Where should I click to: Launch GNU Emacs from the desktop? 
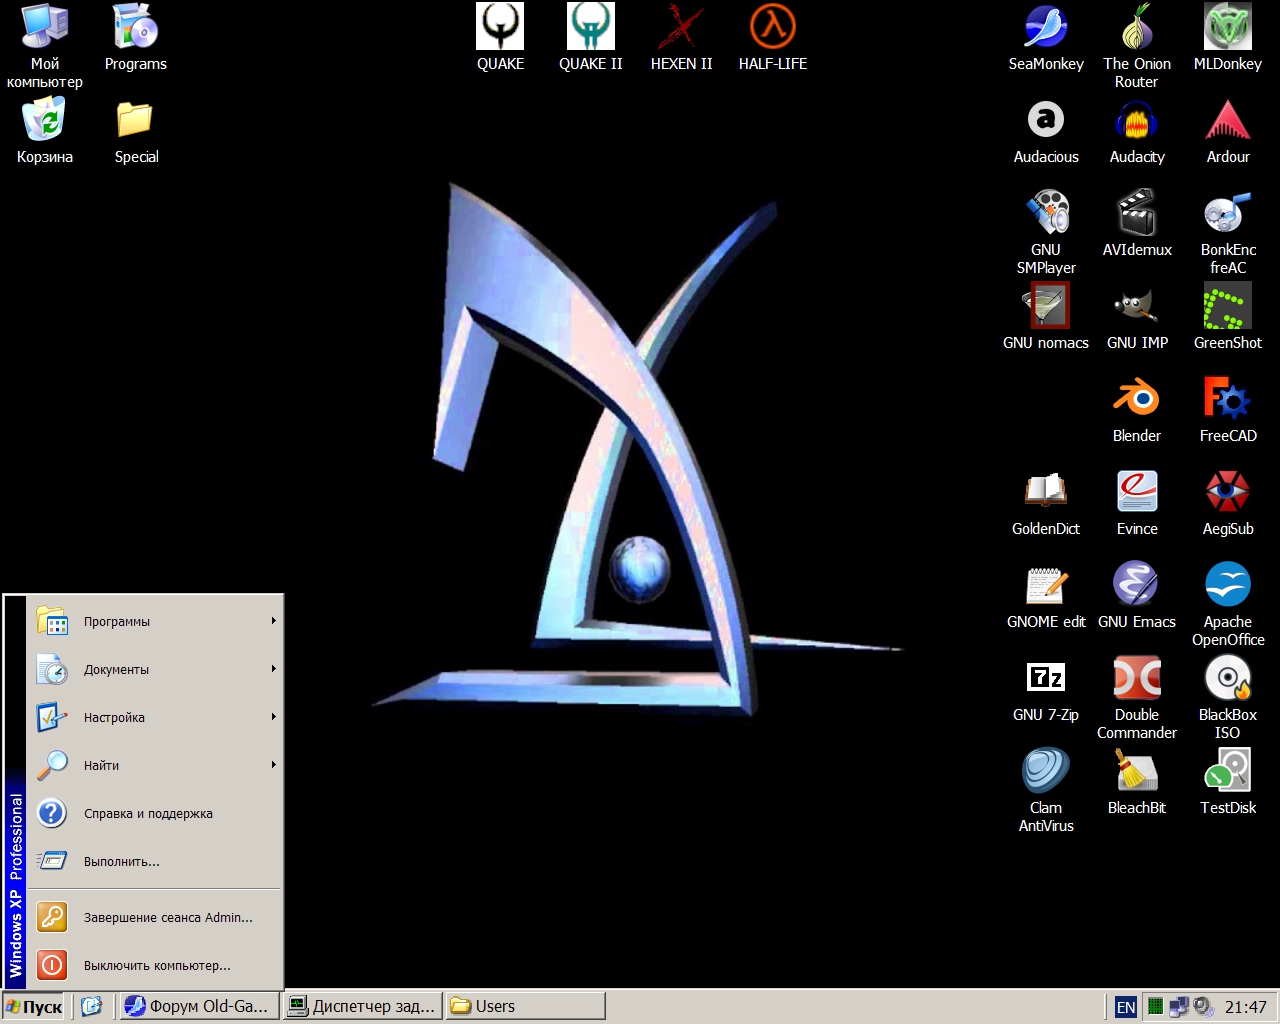(1136, 585)
